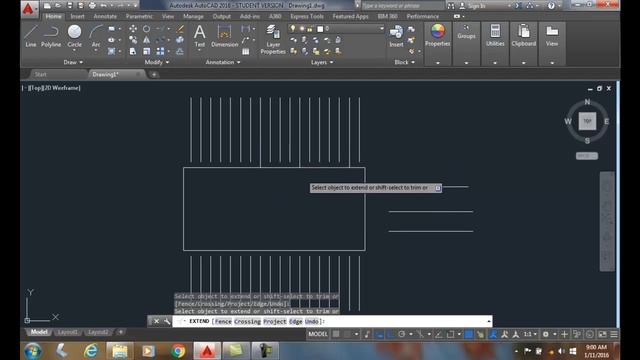Select the Arc tool
The height and width of the screenshot is (360, 640).
point(96,36)
